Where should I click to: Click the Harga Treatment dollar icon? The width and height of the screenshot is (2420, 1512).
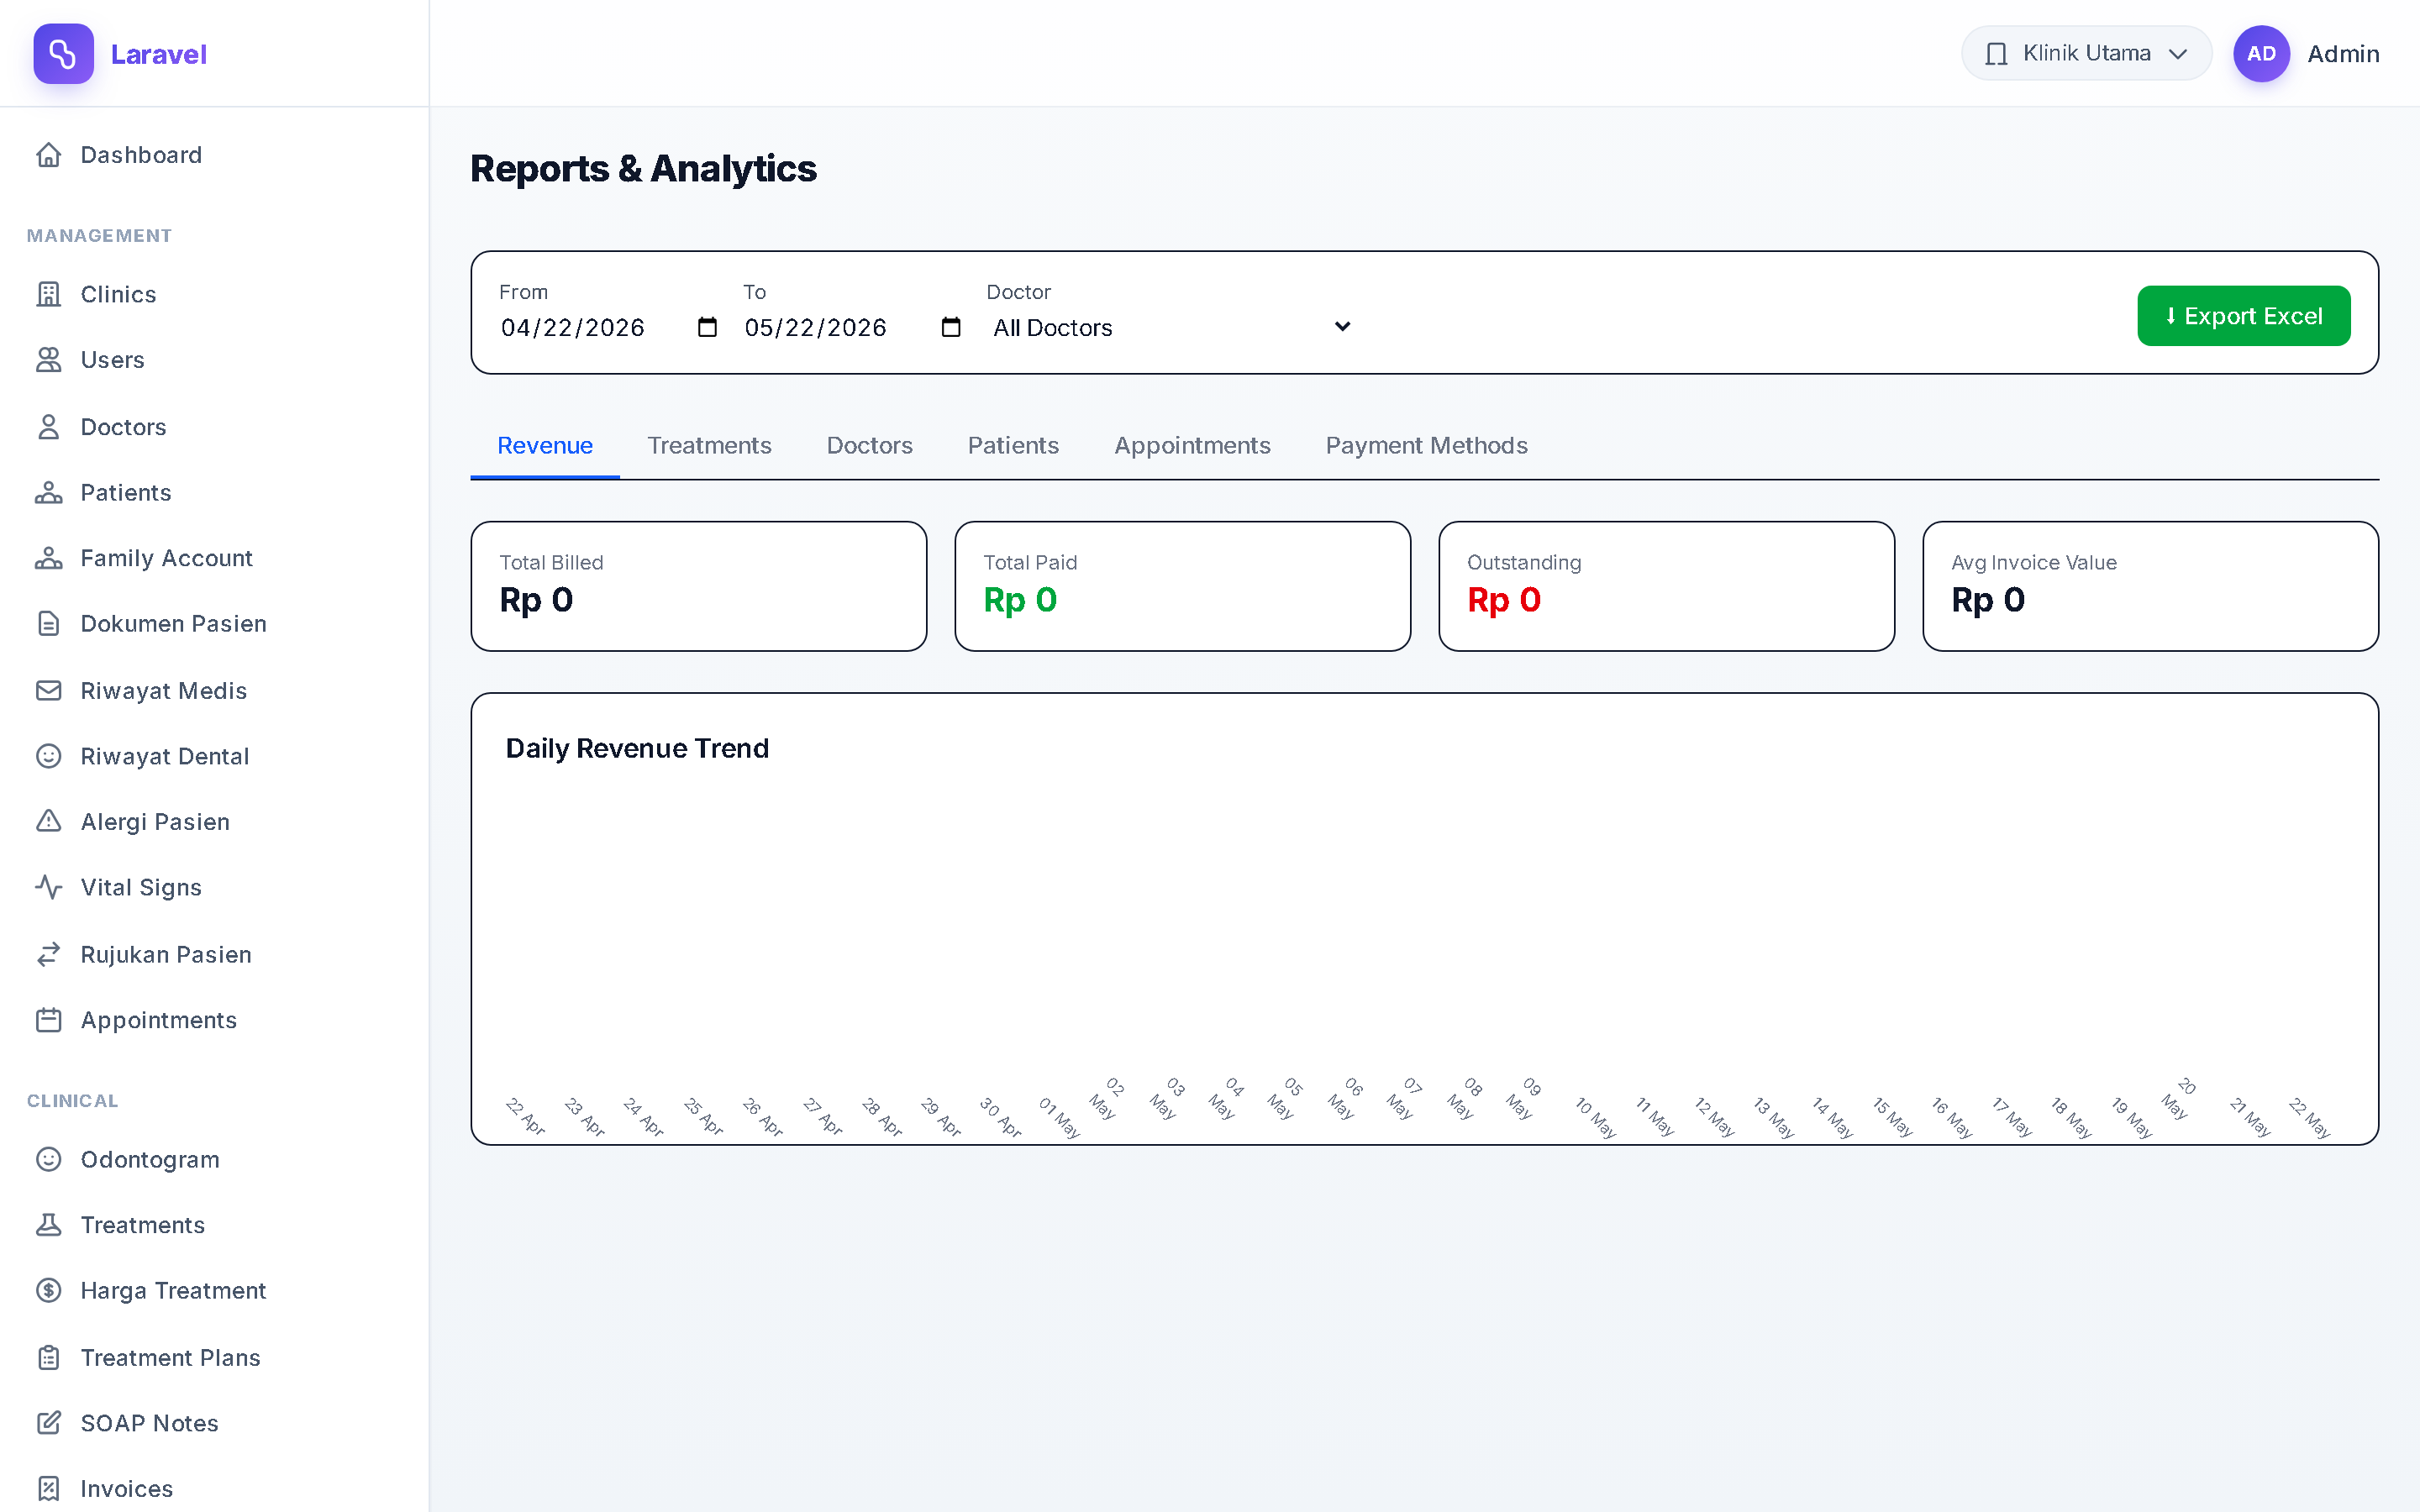49,1291
